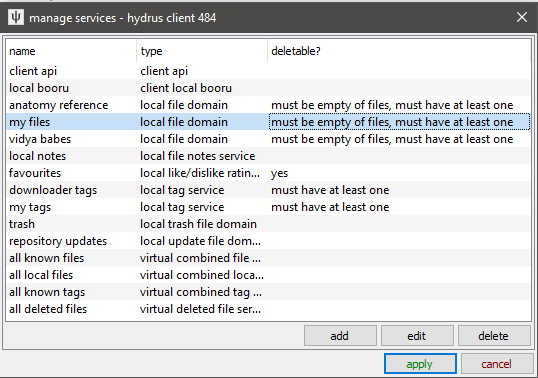
Task: Click the deletable? column header
Action: [x=399, y=51]
